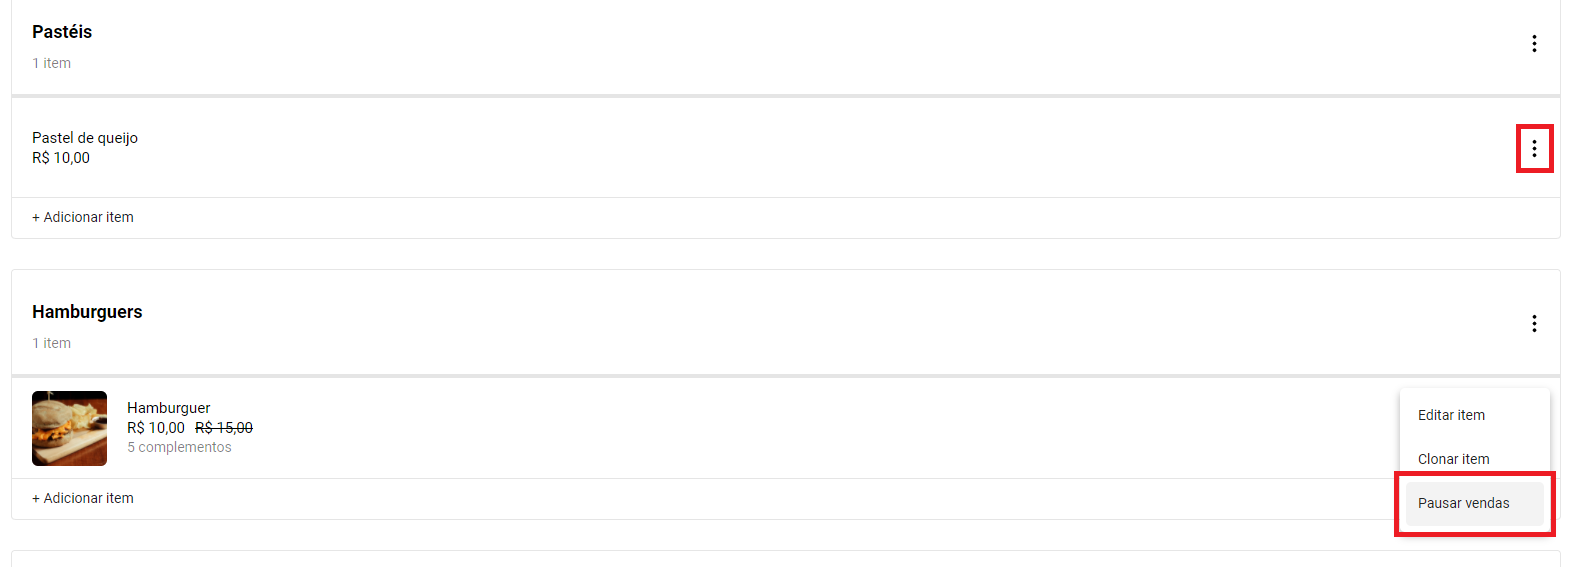Click the Pastel de queijo item name
The width and height of the screenshot is (1577, 567).
[85, 138]
